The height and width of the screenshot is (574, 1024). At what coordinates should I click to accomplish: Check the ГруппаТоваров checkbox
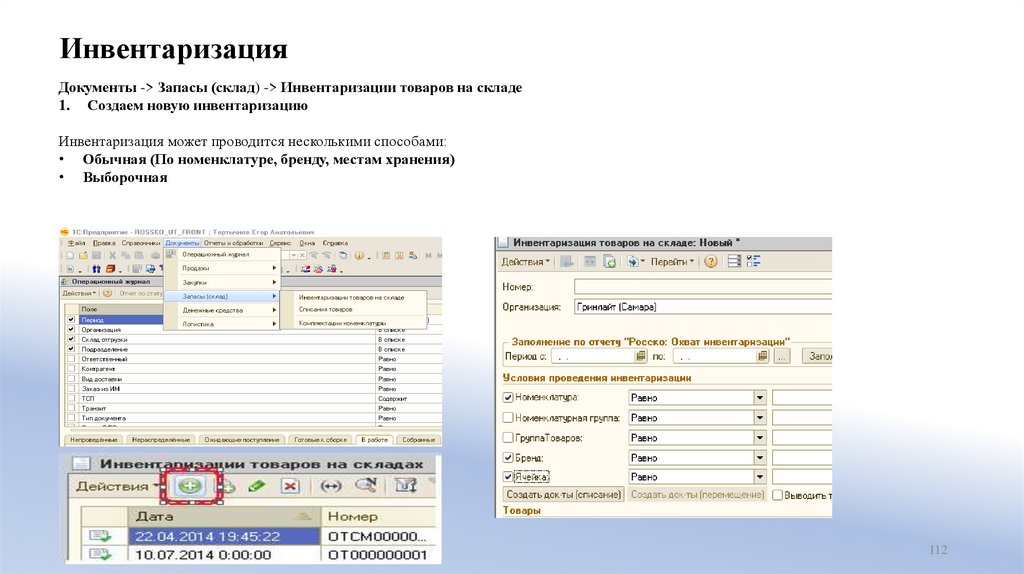pyautogui.click(x=508, y=438)
